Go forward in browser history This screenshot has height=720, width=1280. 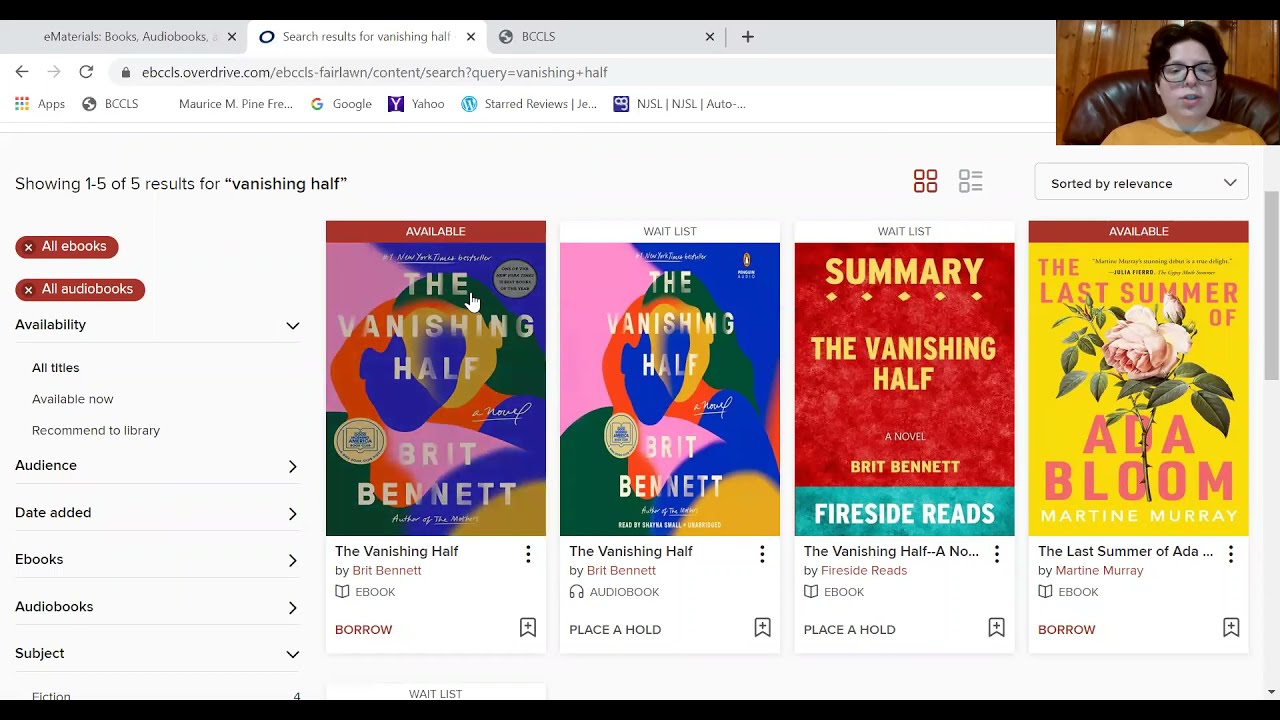coord(54,72)
